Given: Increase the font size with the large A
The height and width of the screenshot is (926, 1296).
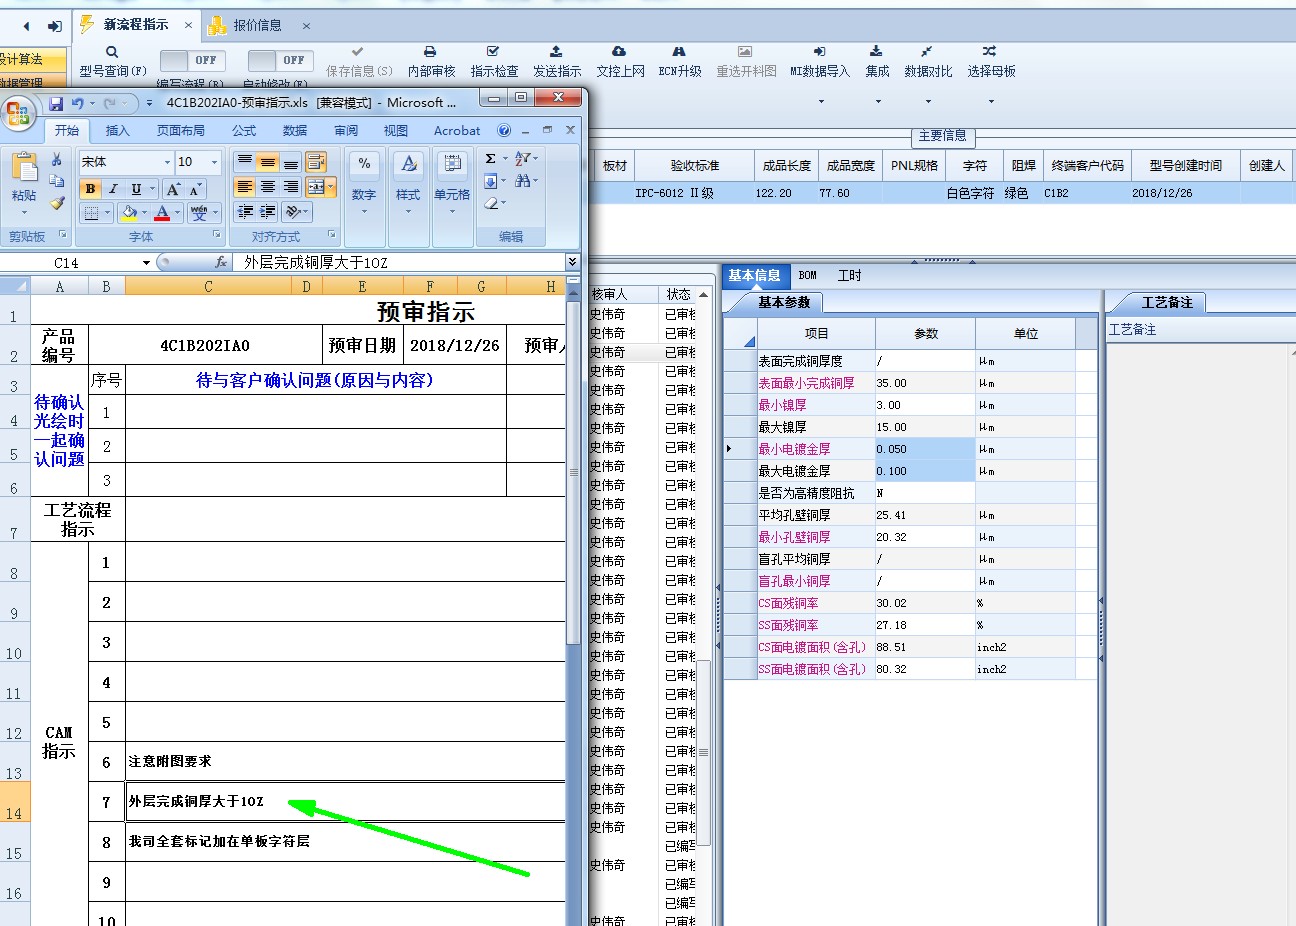Looking at the screenshot, I should (x=173, y=189).
